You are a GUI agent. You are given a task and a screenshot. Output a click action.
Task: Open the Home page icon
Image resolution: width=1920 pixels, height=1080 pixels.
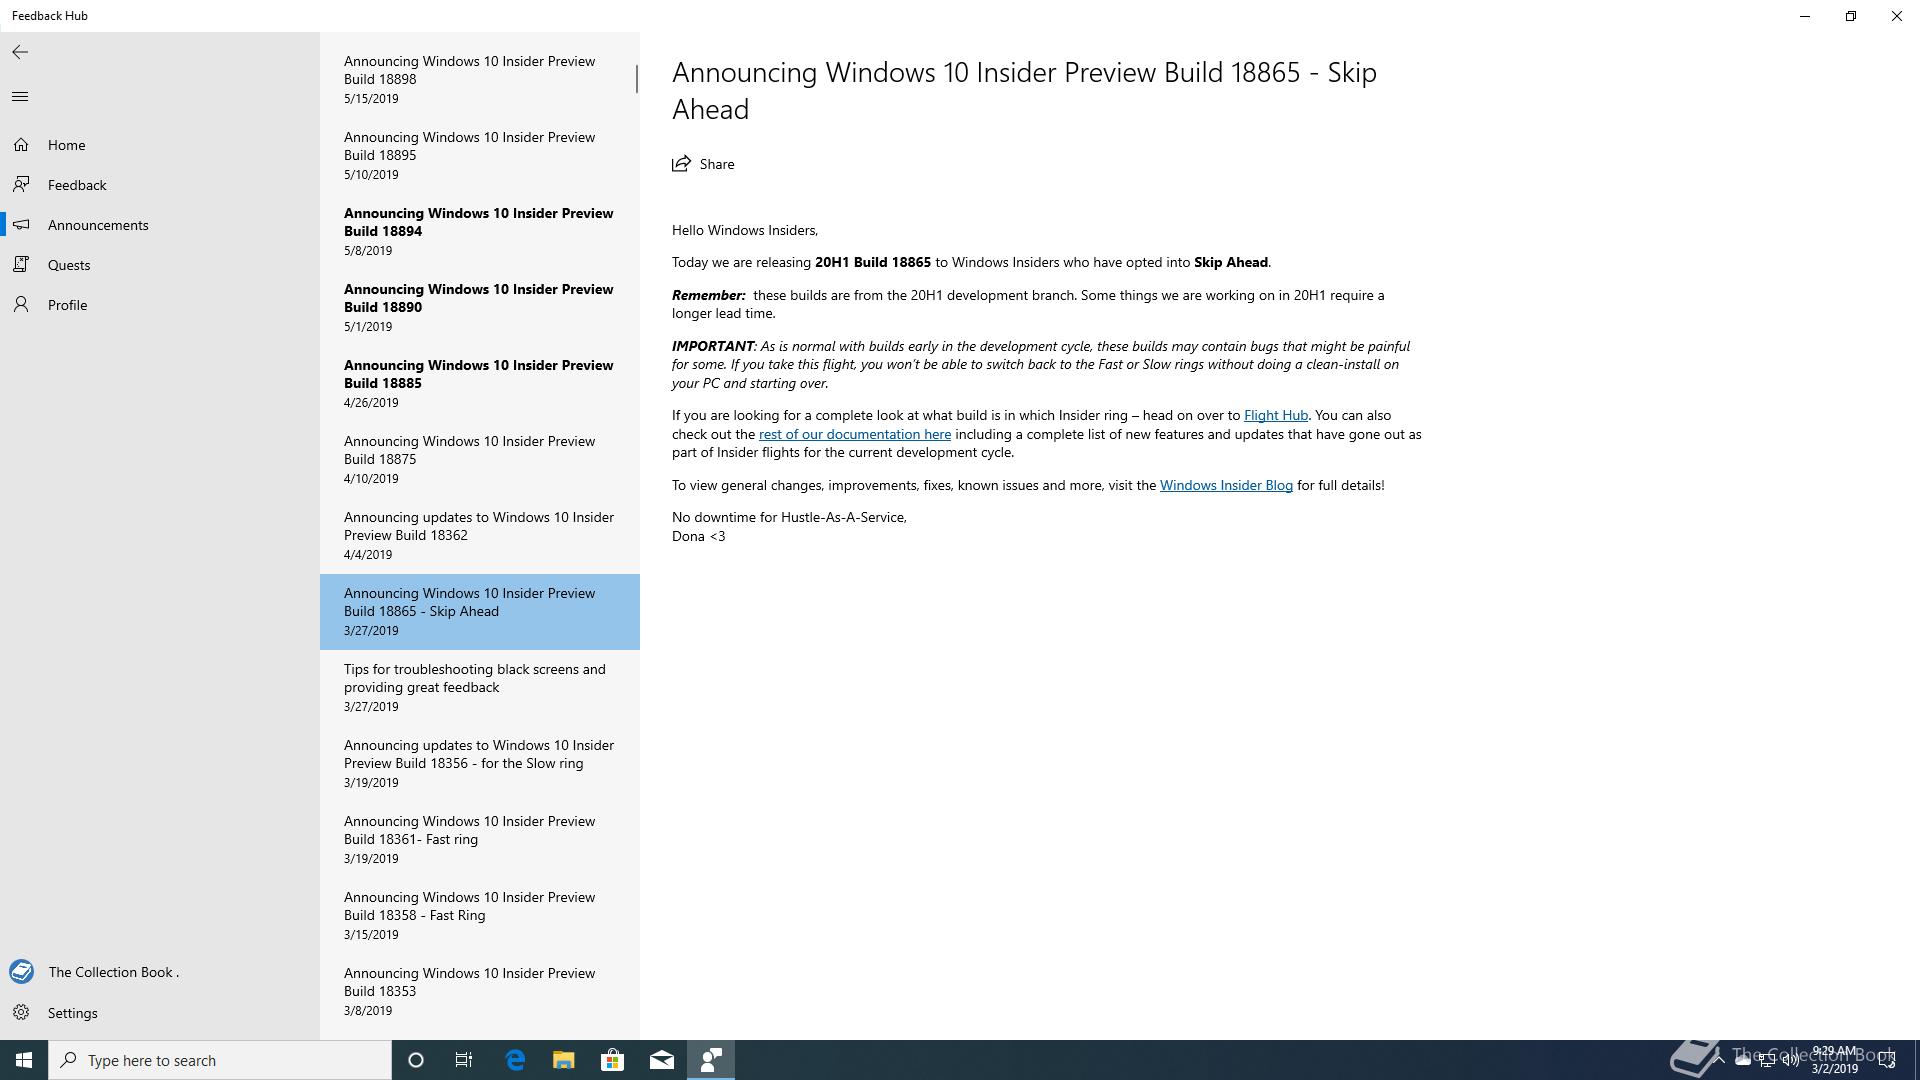(x=21, y=145)
